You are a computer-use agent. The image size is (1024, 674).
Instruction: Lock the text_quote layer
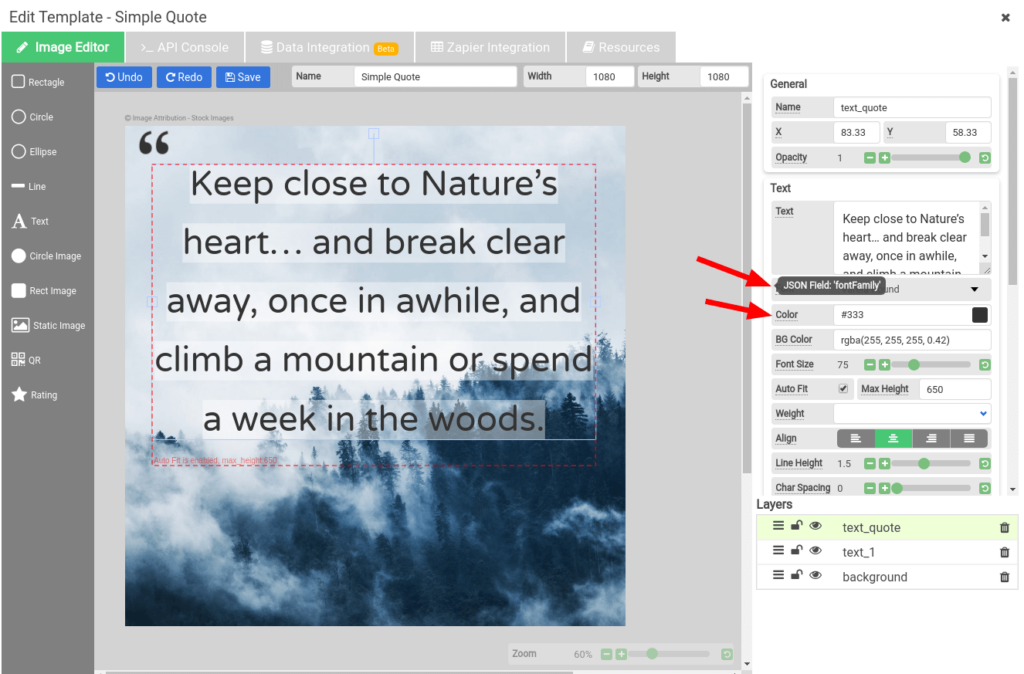(797, 525)
